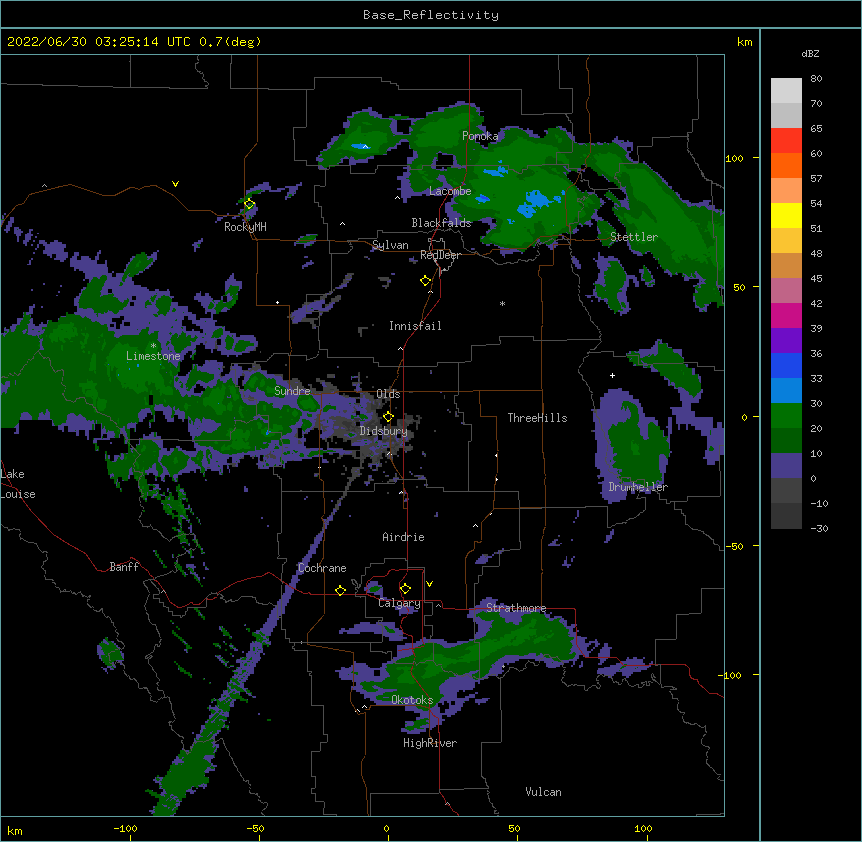This screenshot has height=842, width=862.
Task: Click the Strathmore city label
Action: [516, 608]
